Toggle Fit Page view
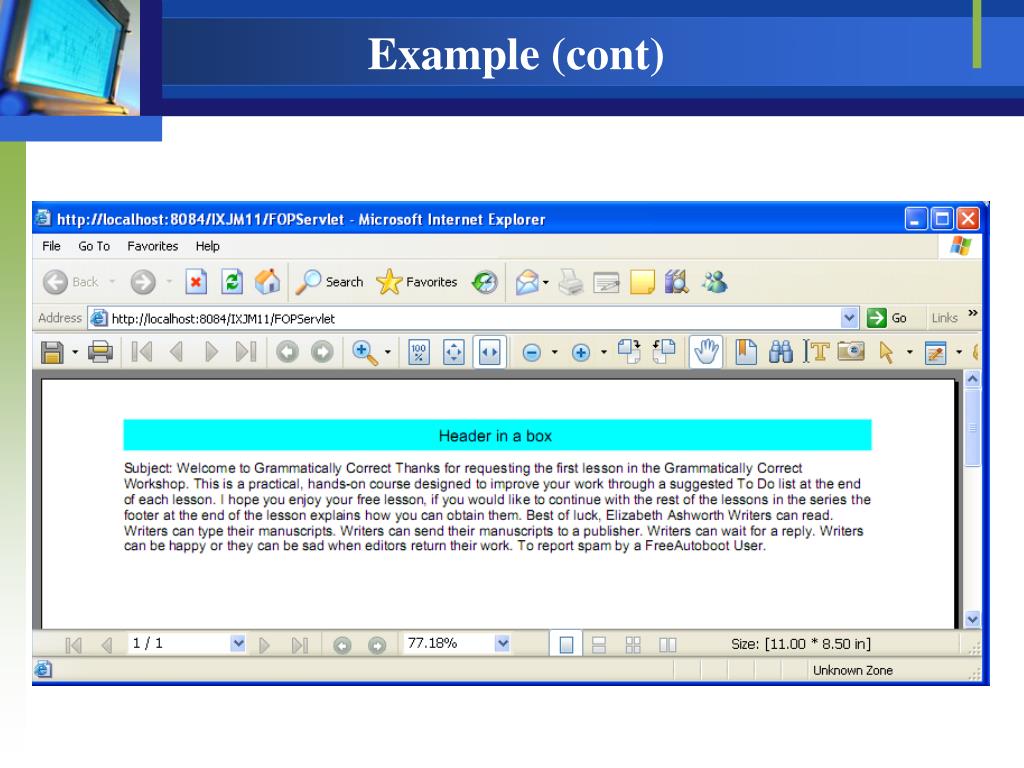The image size is (1024, 768). 454,352
